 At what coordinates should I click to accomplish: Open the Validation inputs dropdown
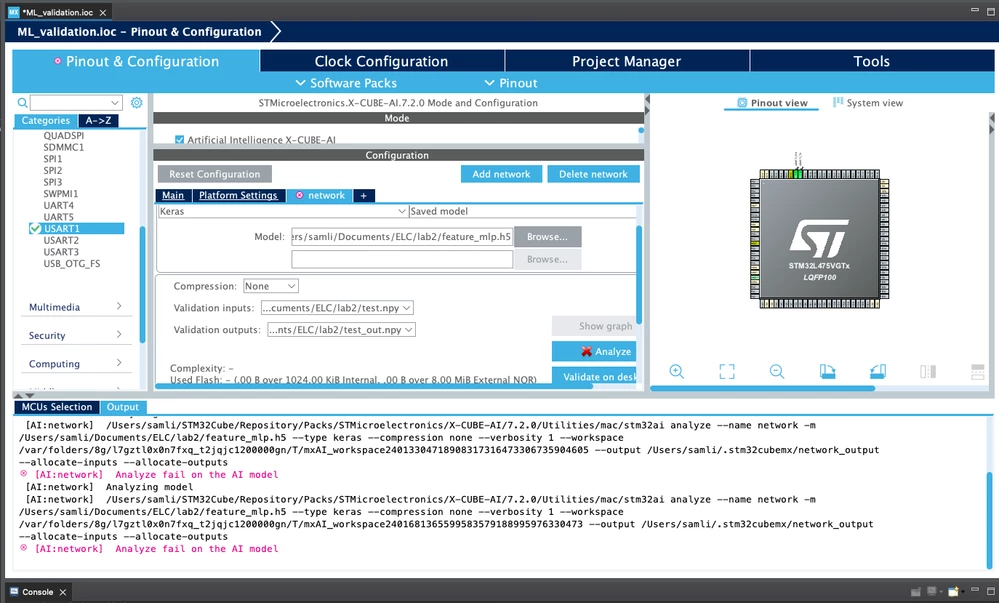tap(337, 308)
